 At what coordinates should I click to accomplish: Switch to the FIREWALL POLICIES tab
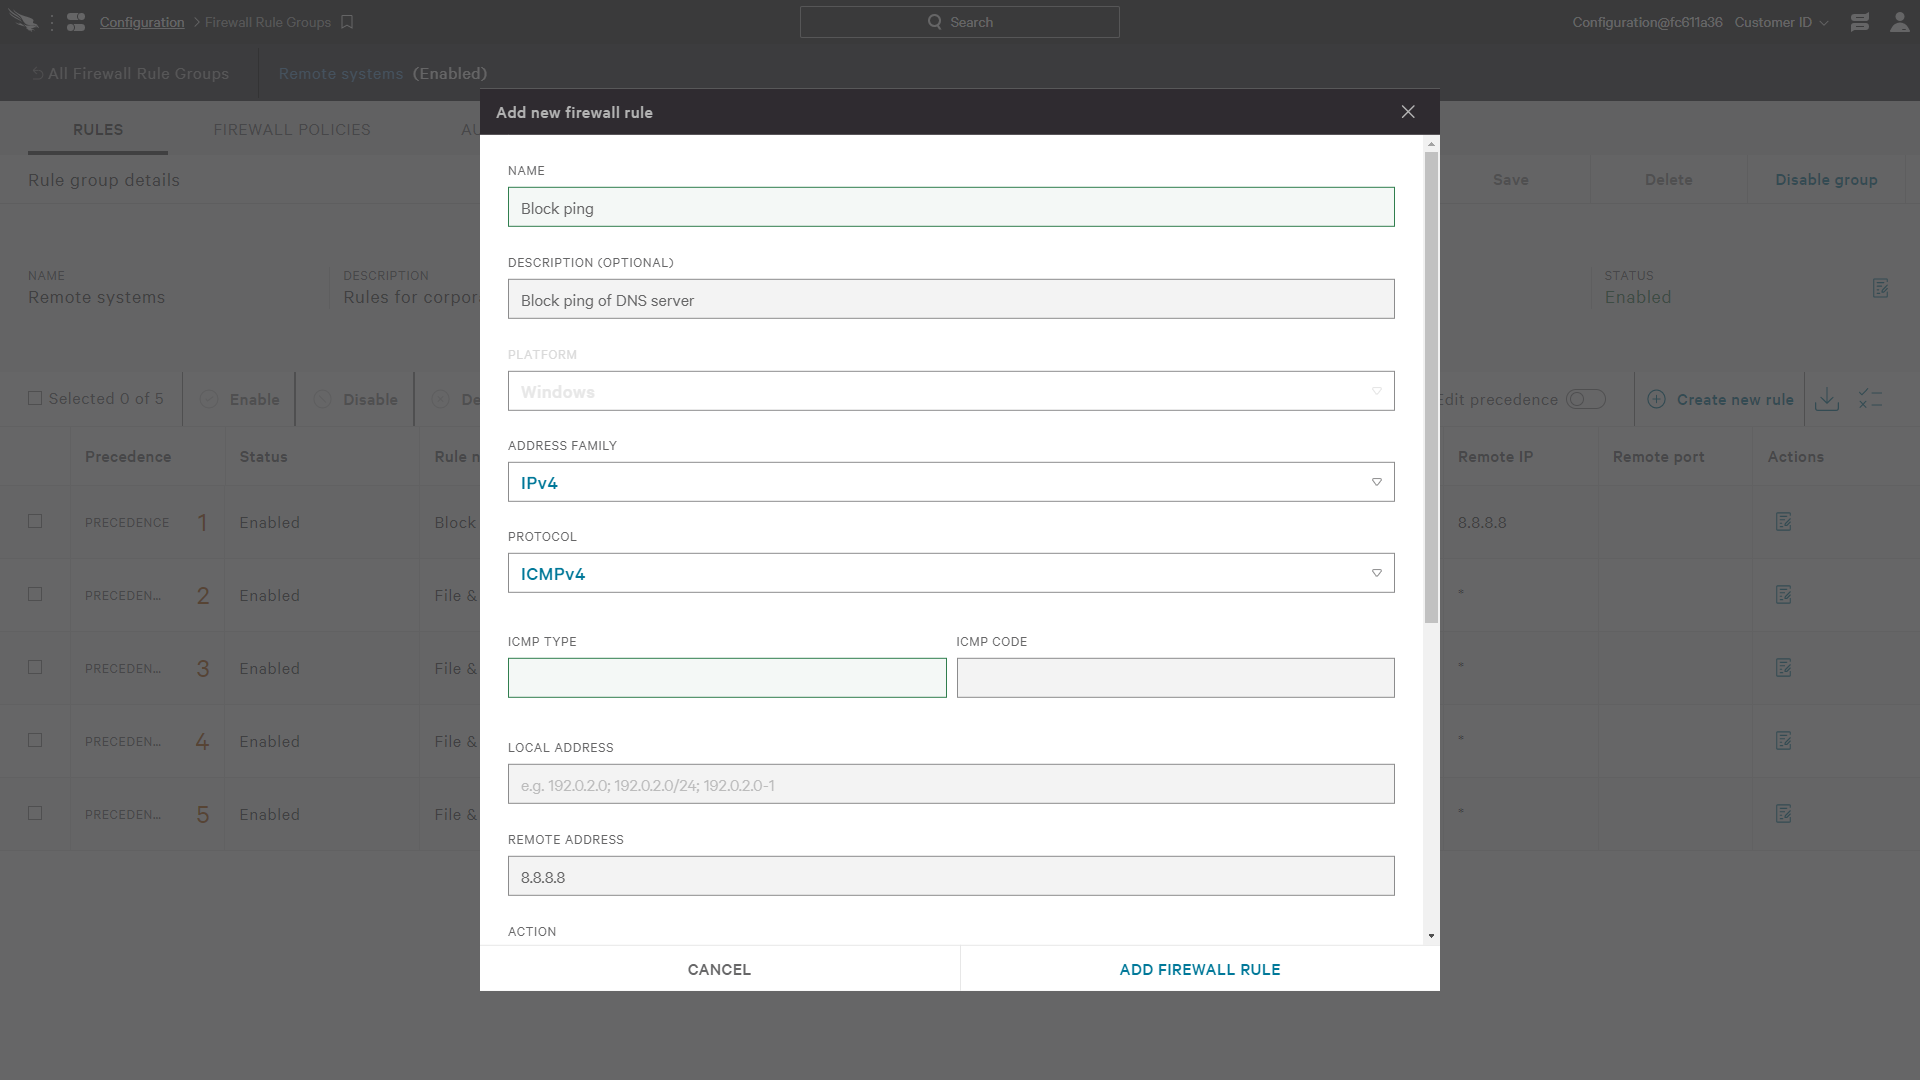point(292,130)
